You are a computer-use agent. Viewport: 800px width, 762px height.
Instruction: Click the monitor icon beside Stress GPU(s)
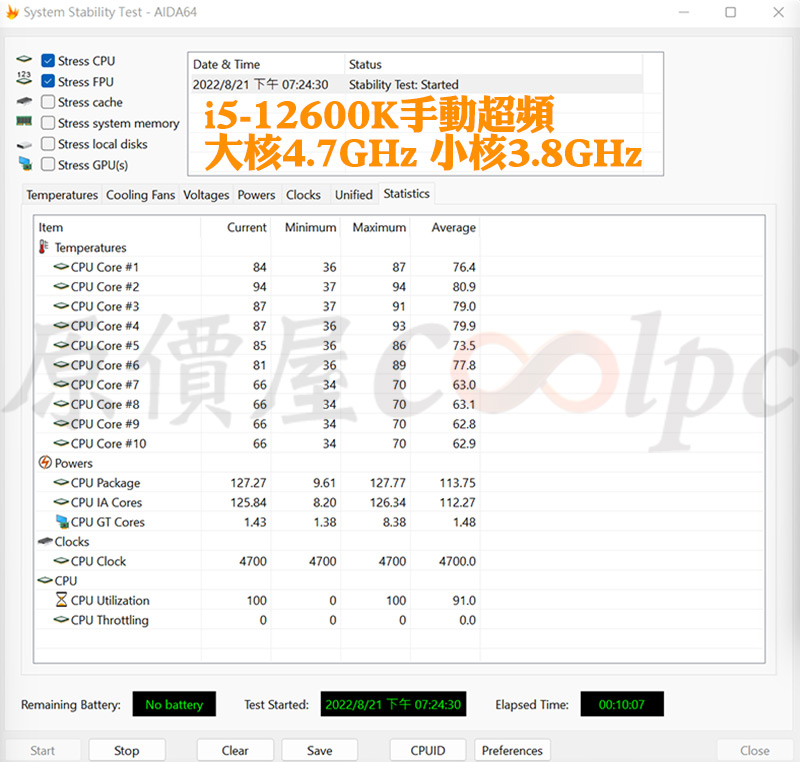25,163
